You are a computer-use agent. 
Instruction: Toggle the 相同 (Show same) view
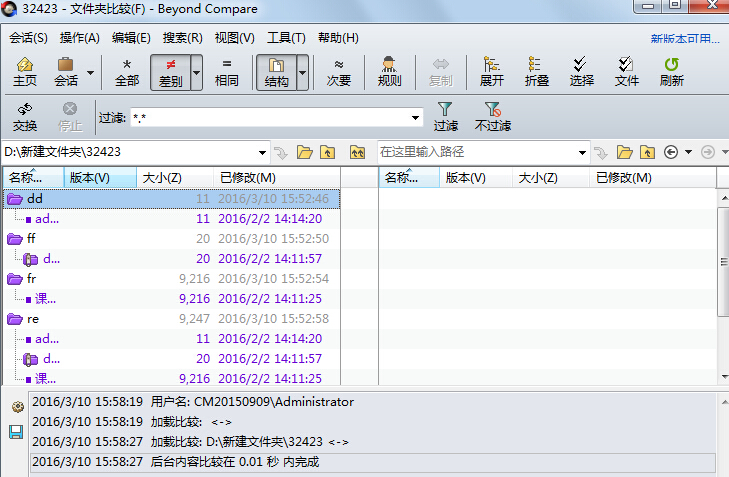click(227, 72)
